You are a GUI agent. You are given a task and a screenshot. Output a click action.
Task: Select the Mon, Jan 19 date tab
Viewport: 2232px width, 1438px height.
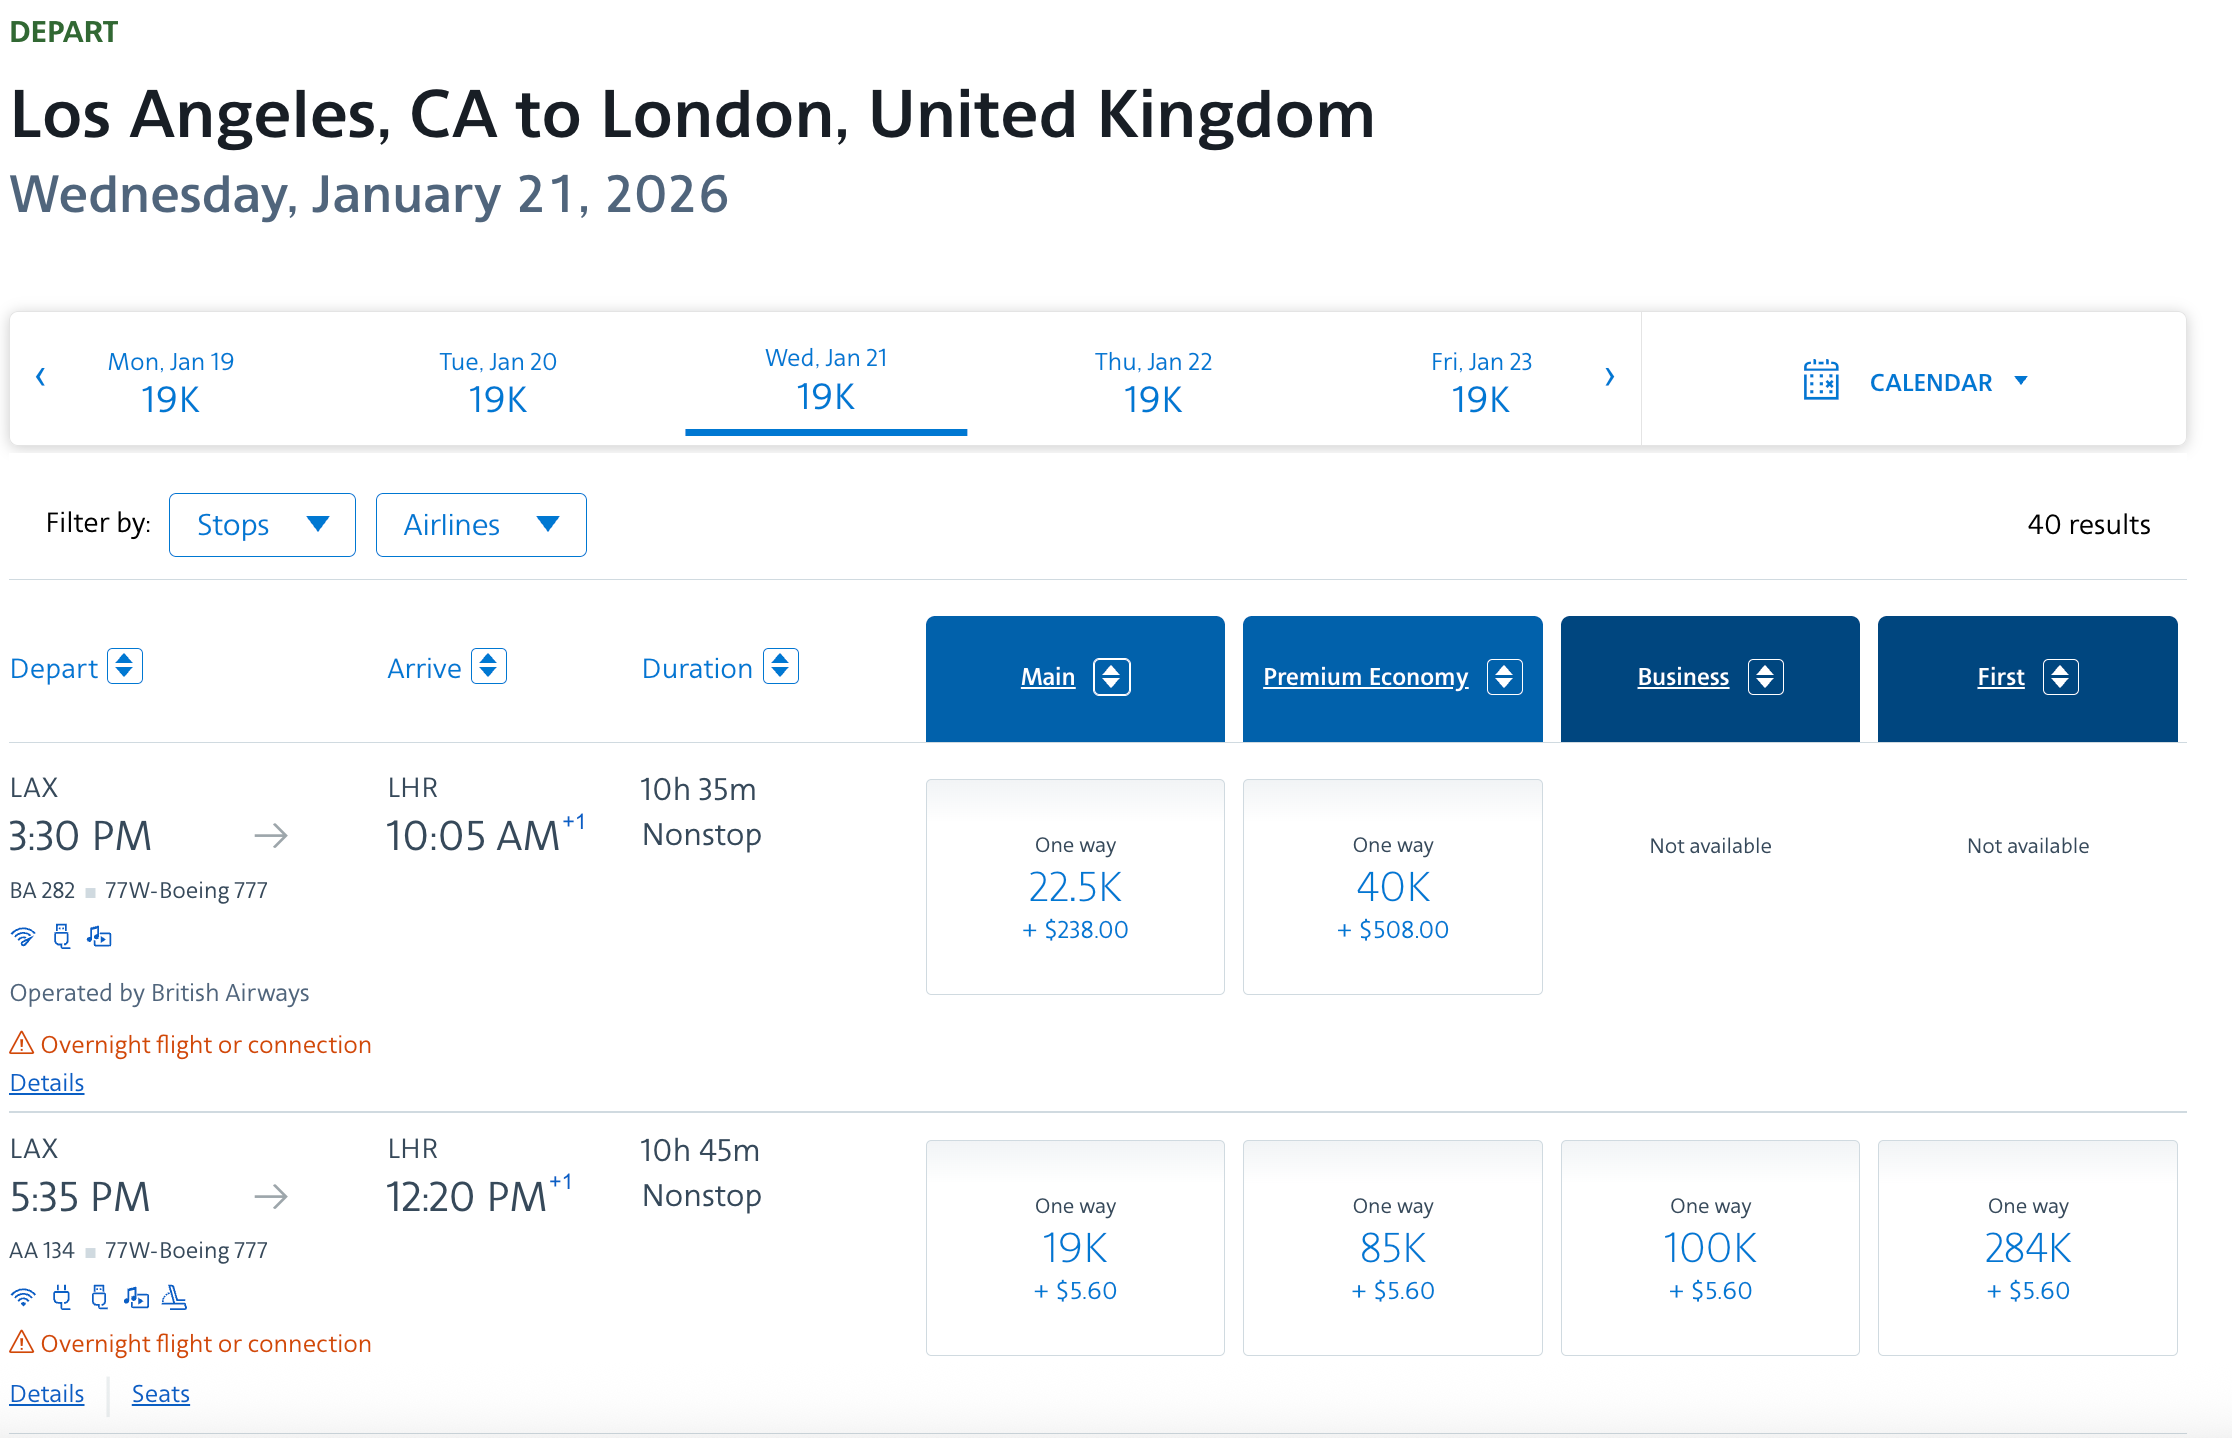[x=171, y=381]
